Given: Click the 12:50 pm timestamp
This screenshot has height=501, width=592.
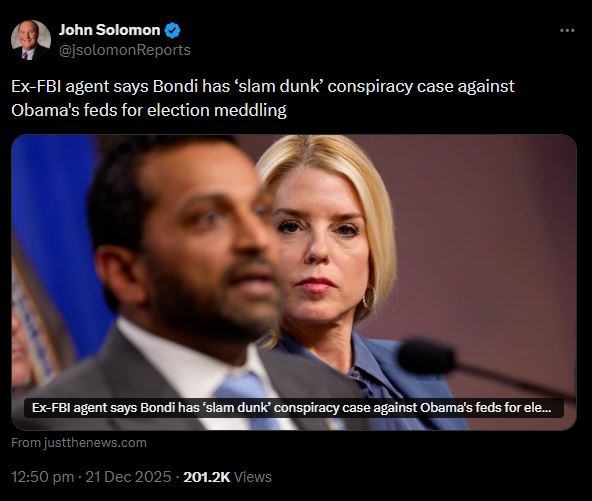Looking at the screenshot, I should tap(42, 477).
